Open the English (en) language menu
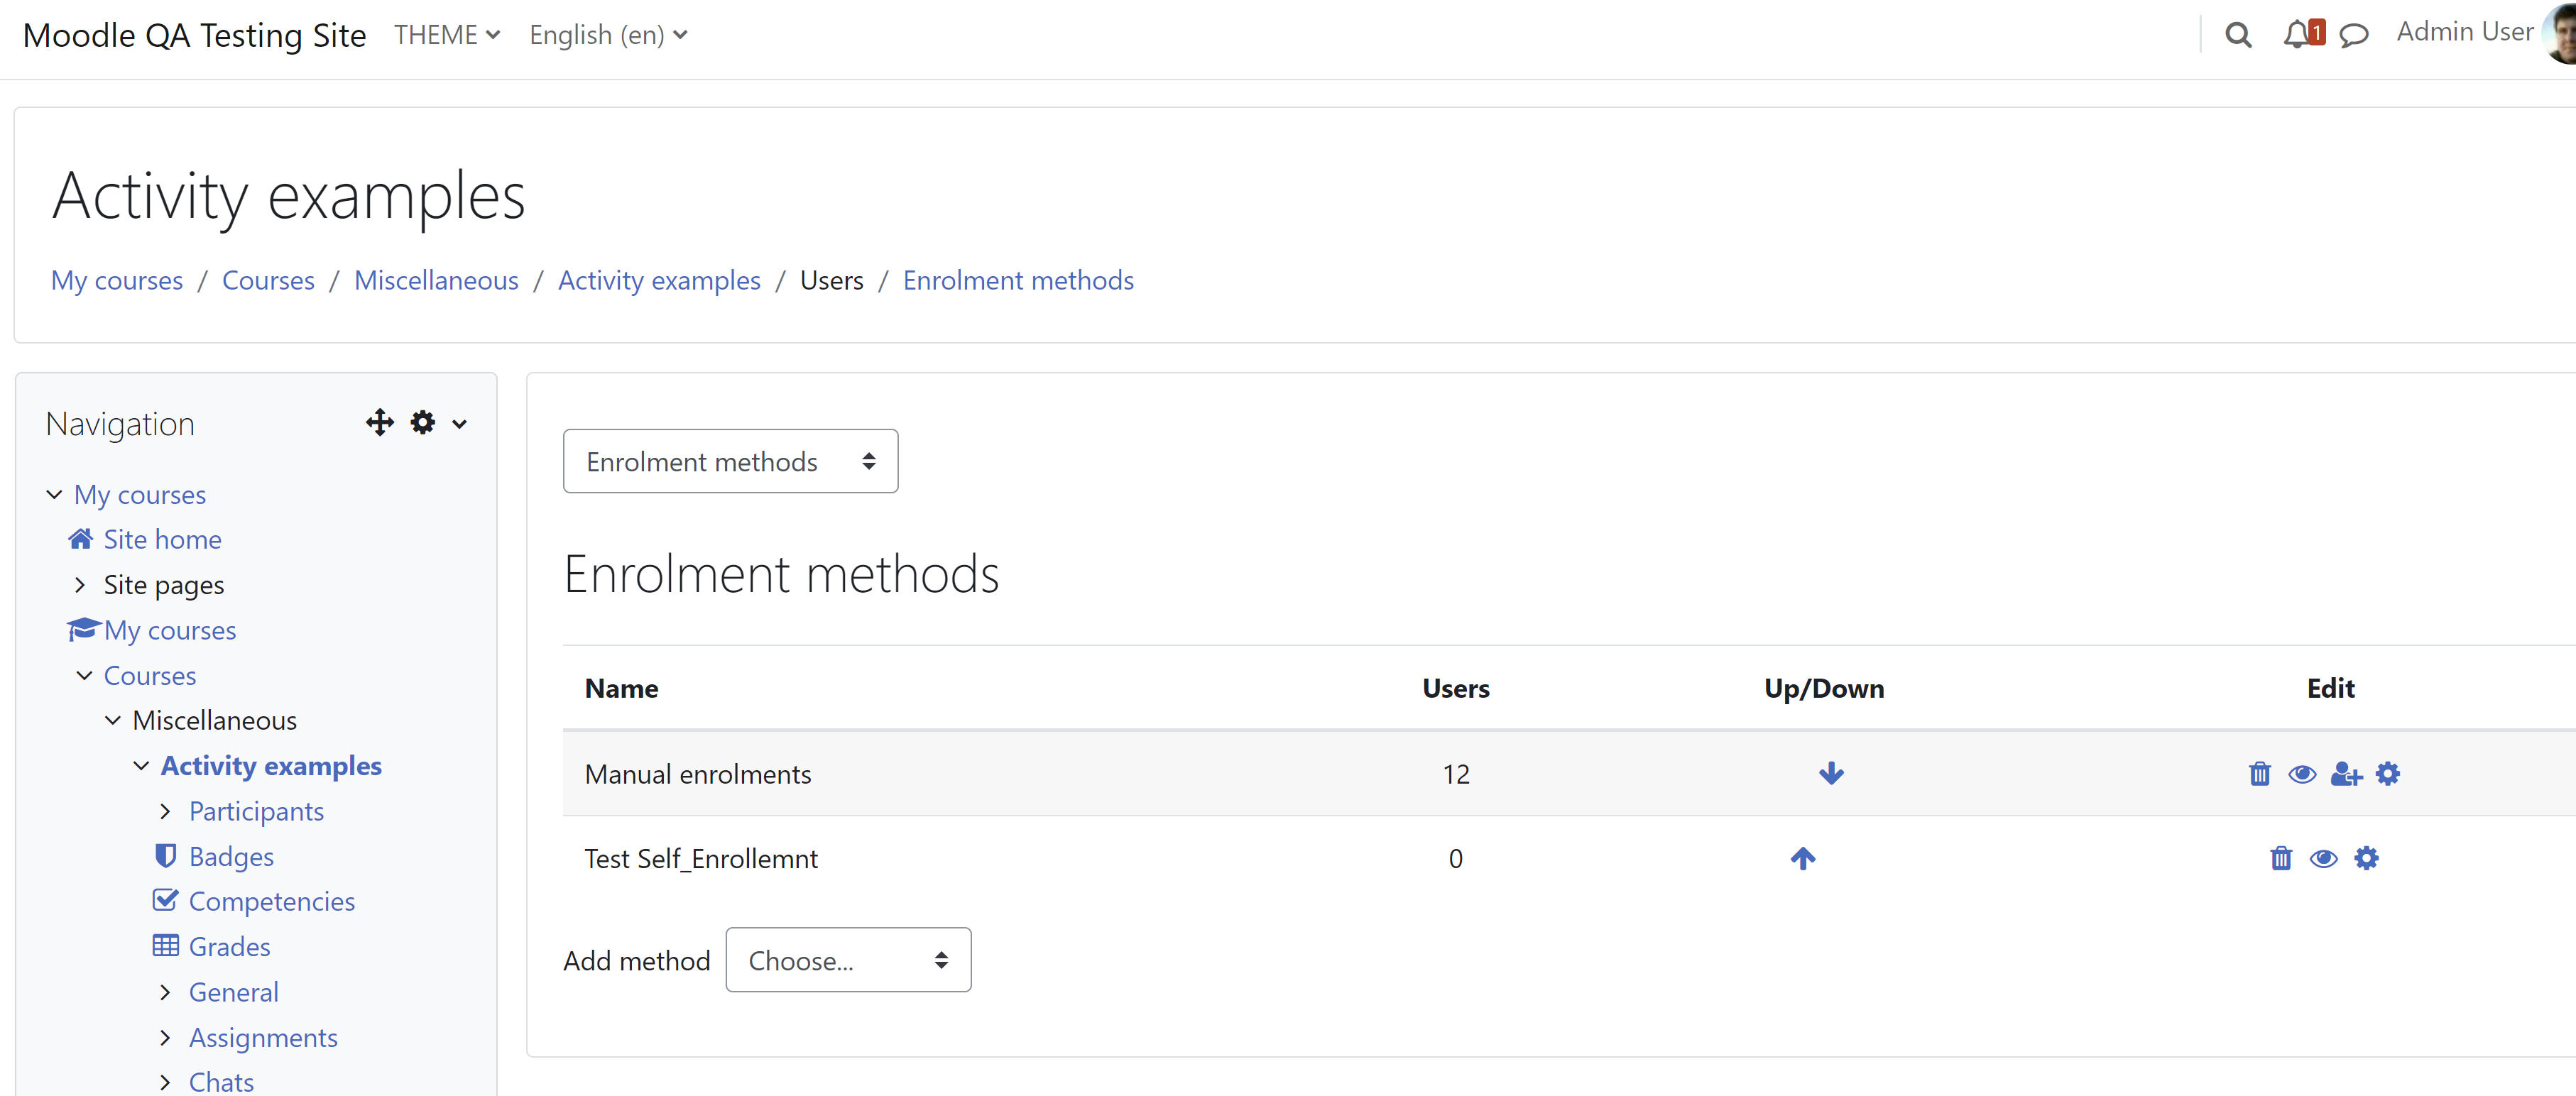Viewport: 2576px width, 1096px height. (608, 35)
